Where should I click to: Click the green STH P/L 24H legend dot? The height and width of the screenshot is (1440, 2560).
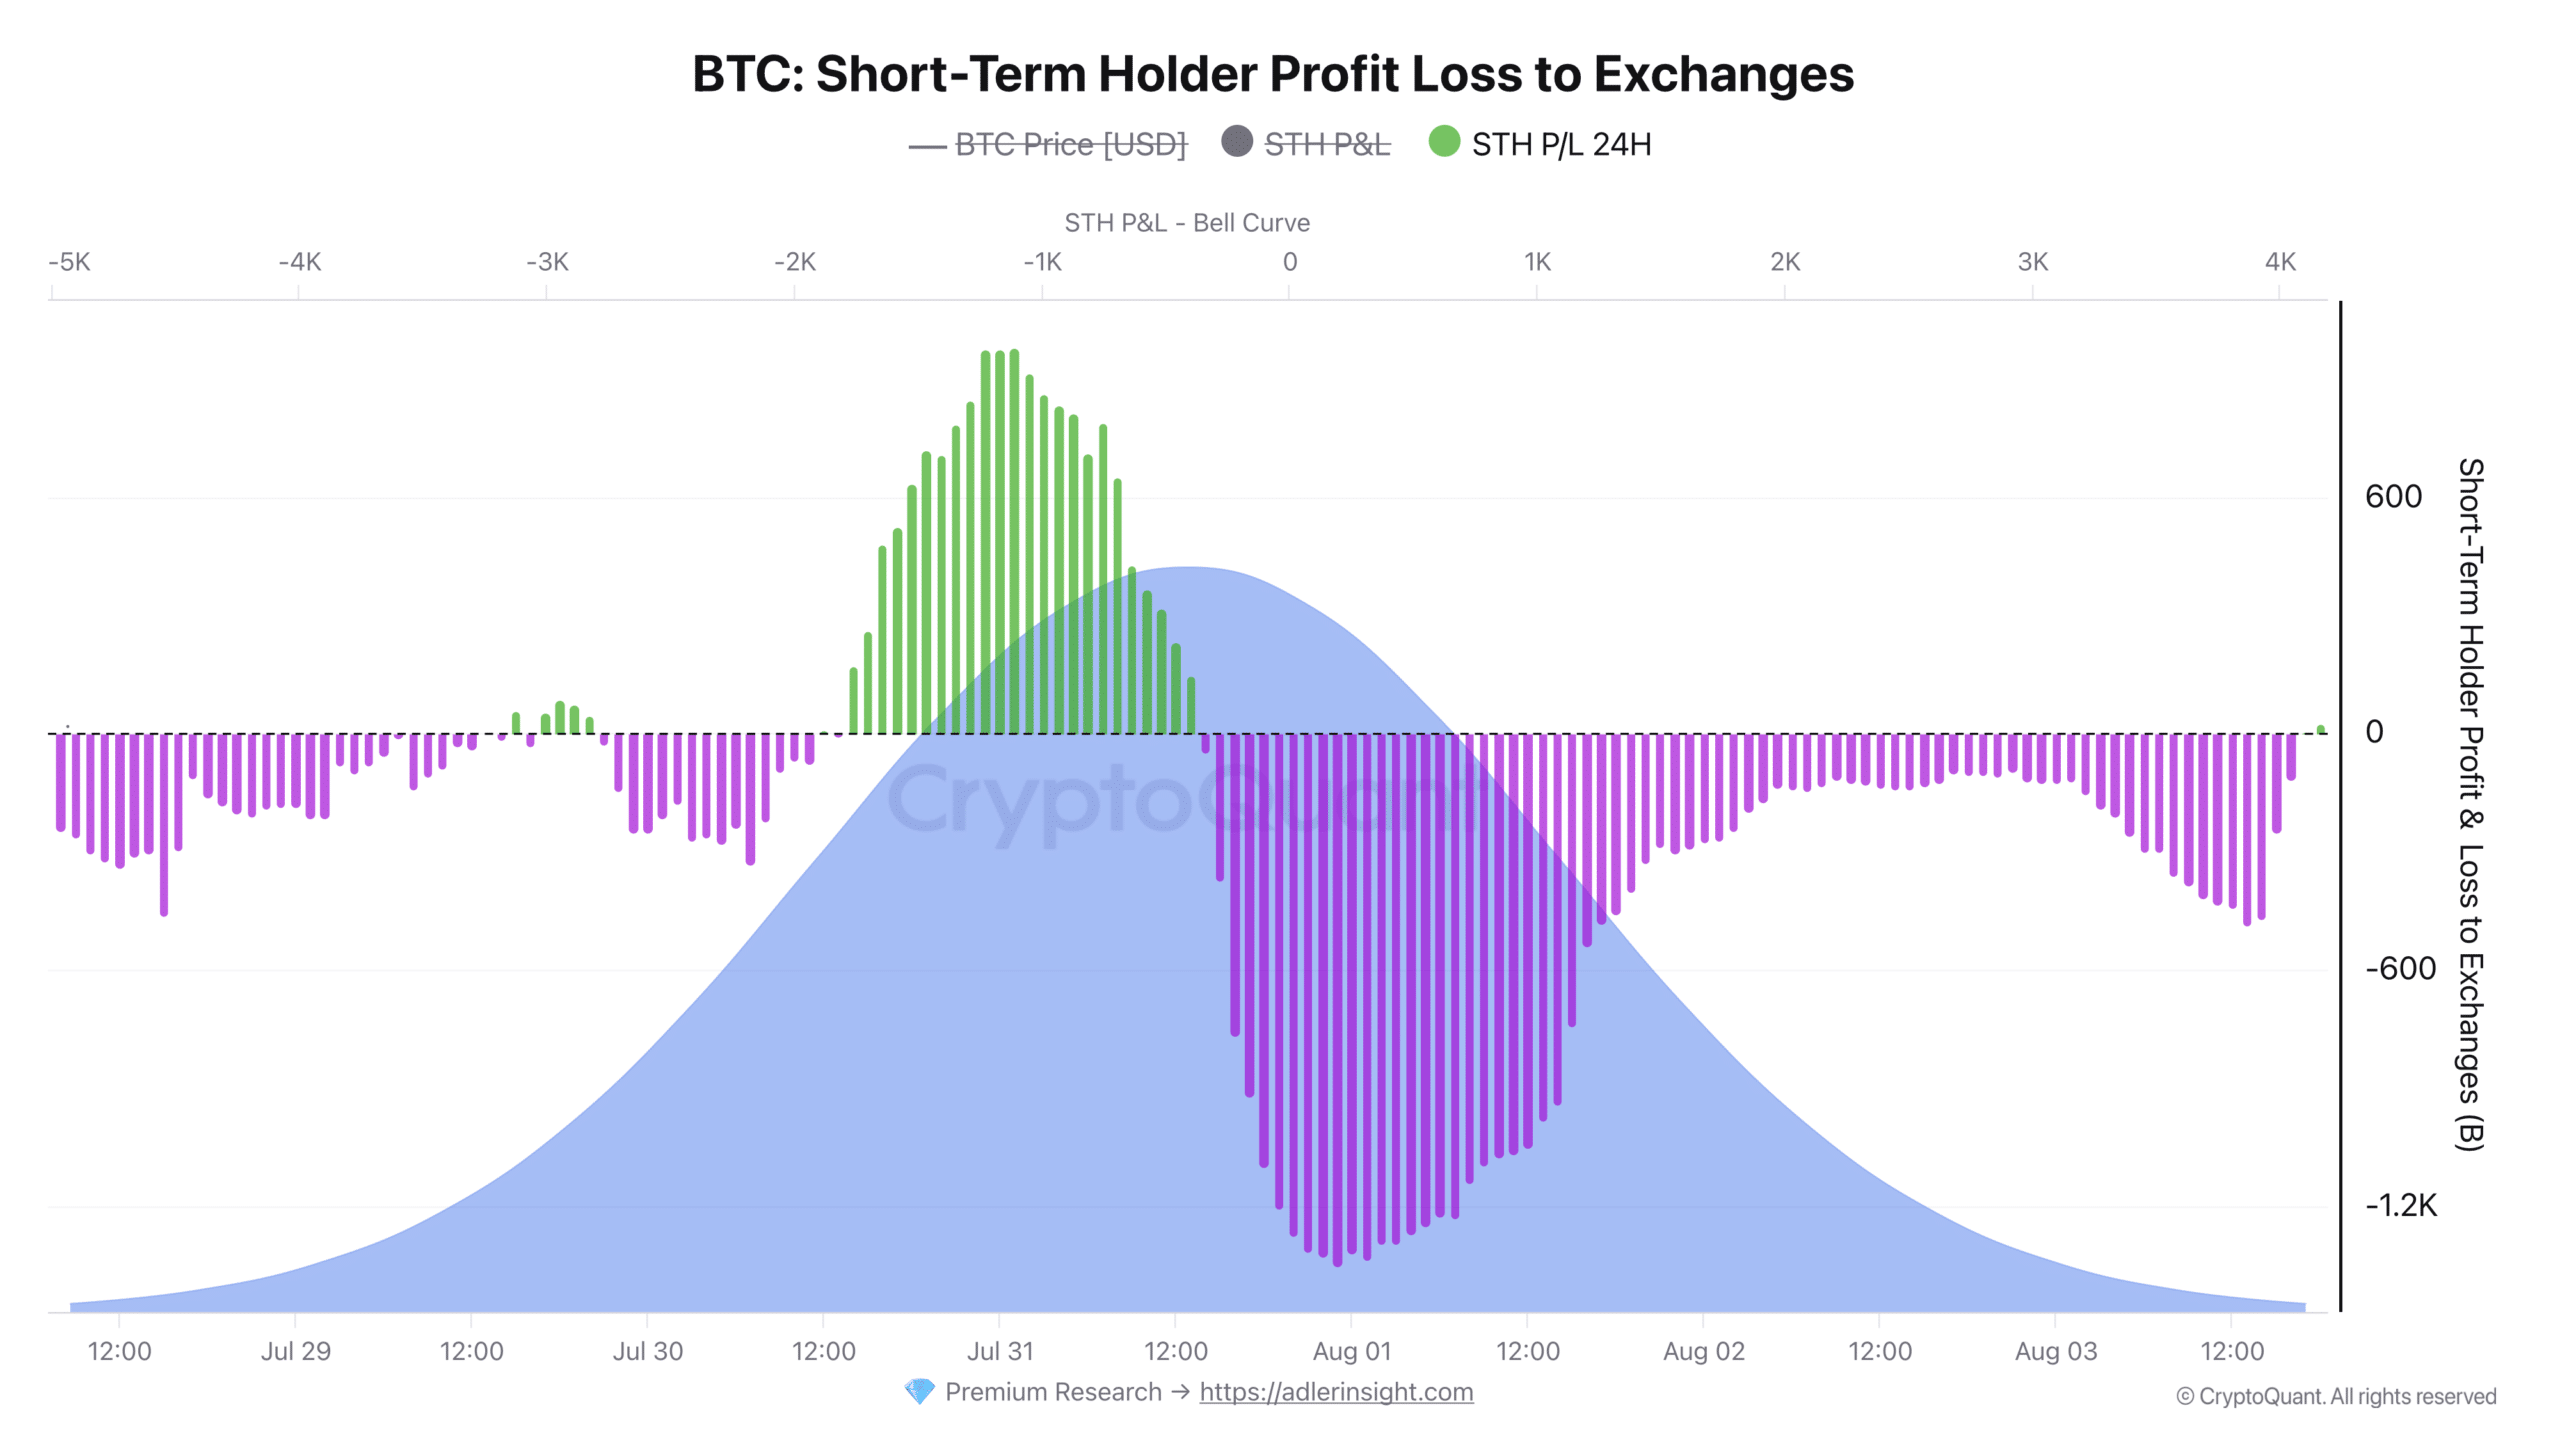pos(1443,142)
